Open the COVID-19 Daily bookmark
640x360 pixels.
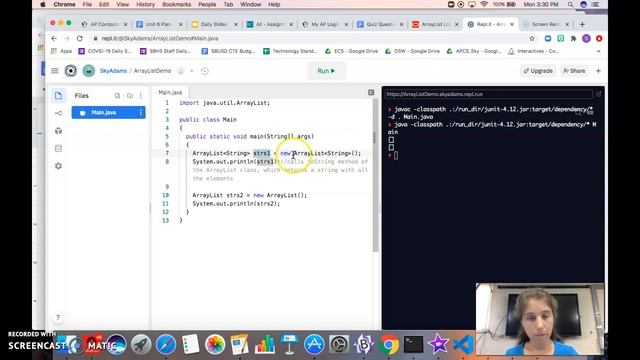pos(105,51)
